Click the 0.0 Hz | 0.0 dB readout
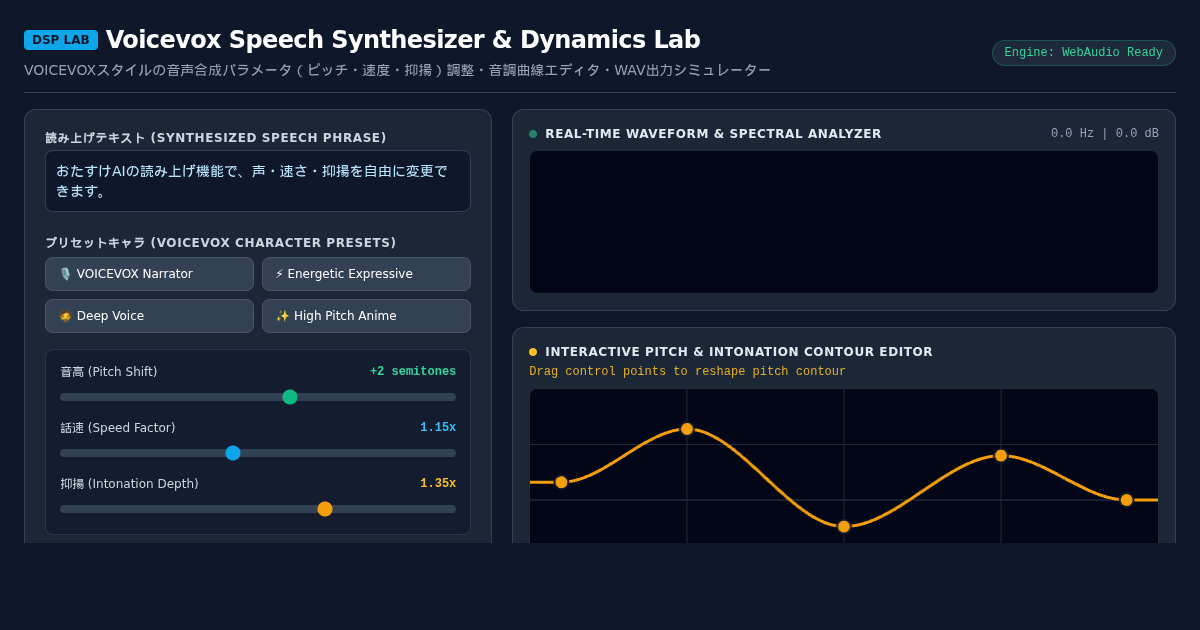Image resolution: width=1200 pixels, height=630 pixels. (1105, 134)
